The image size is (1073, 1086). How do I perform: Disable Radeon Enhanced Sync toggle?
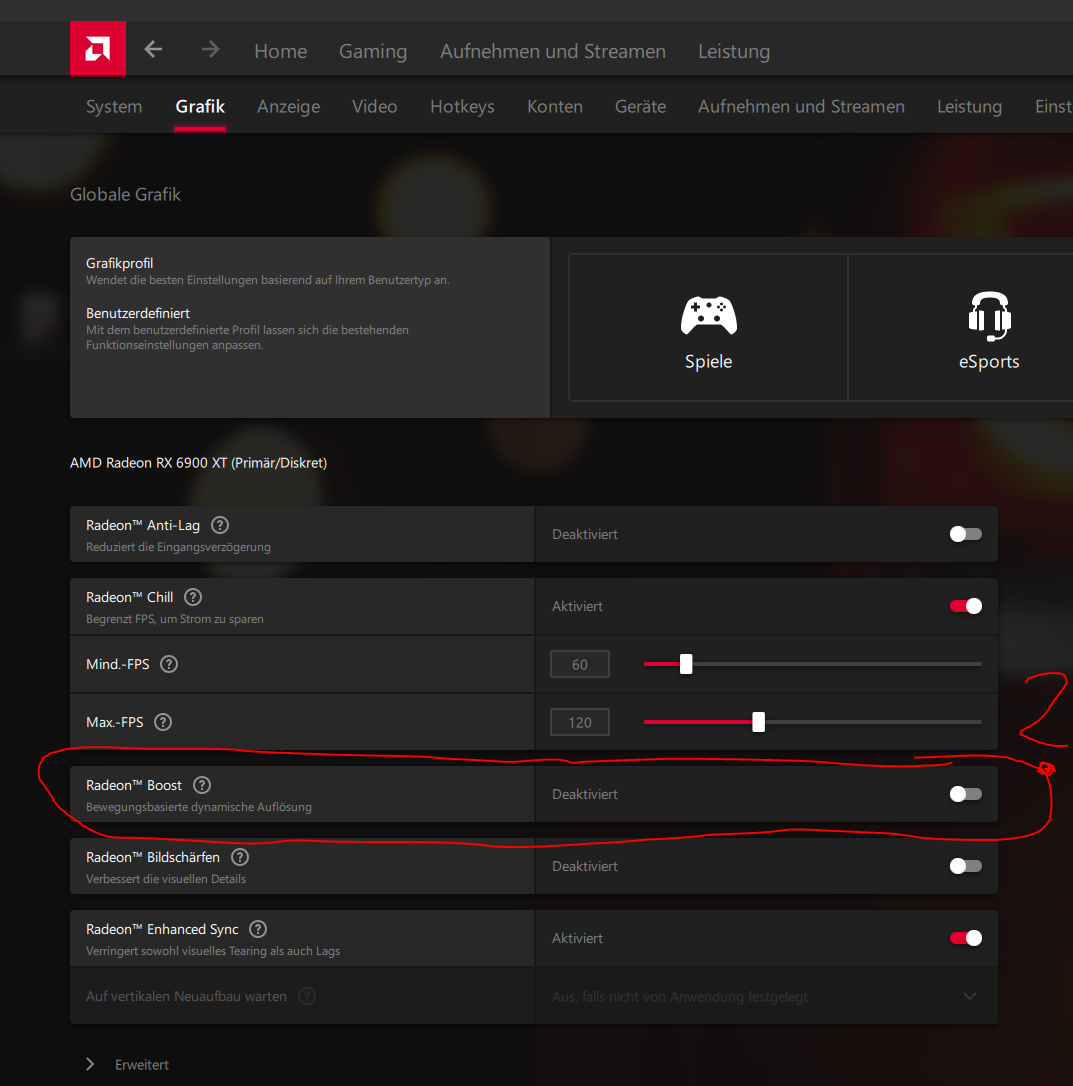[x=966, y=938]
